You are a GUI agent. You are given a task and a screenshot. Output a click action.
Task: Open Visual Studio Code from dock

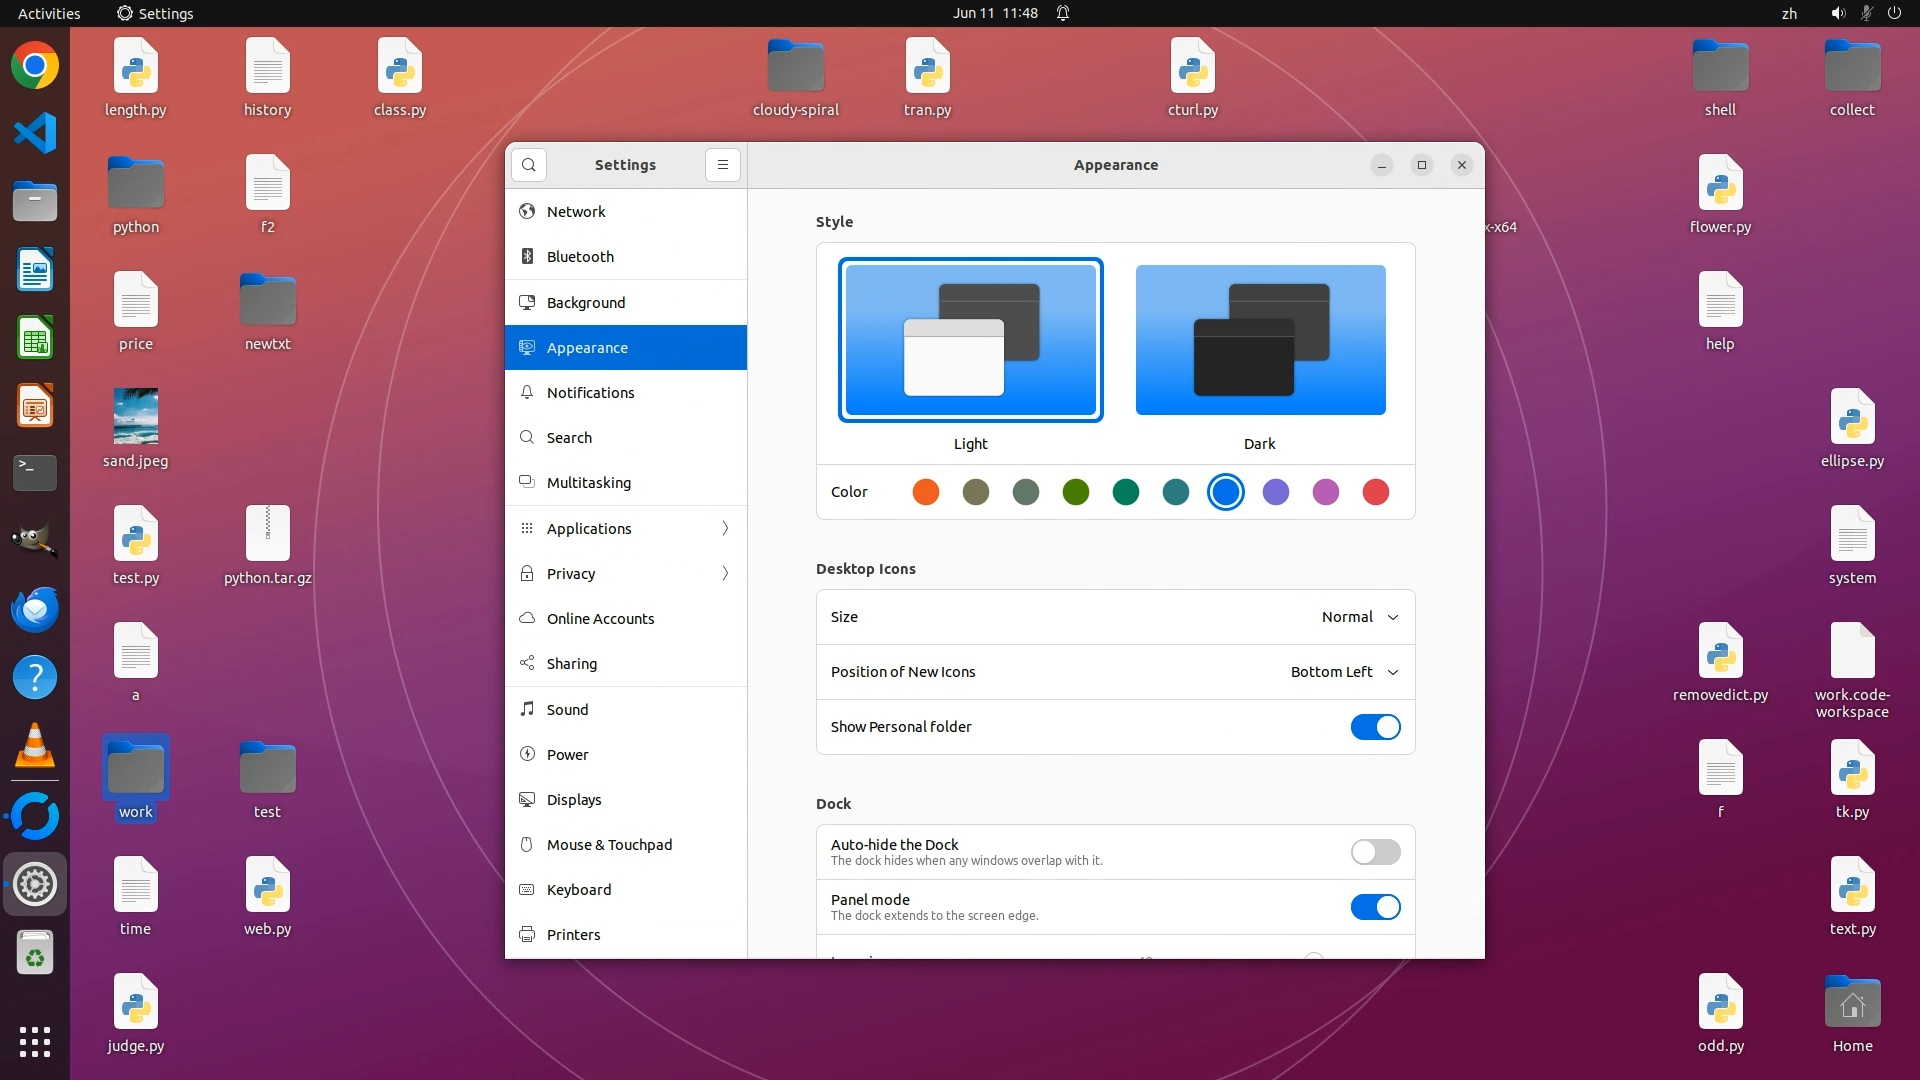(35, 134)
